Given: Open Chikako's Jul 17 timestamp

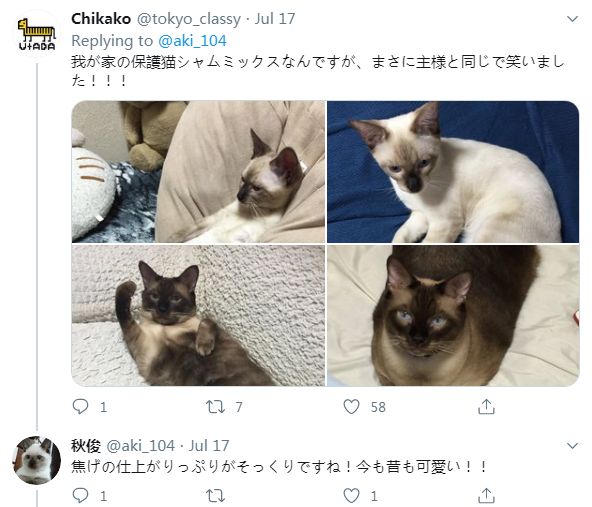Looking at the screenshot, I should tap(275, 19).
